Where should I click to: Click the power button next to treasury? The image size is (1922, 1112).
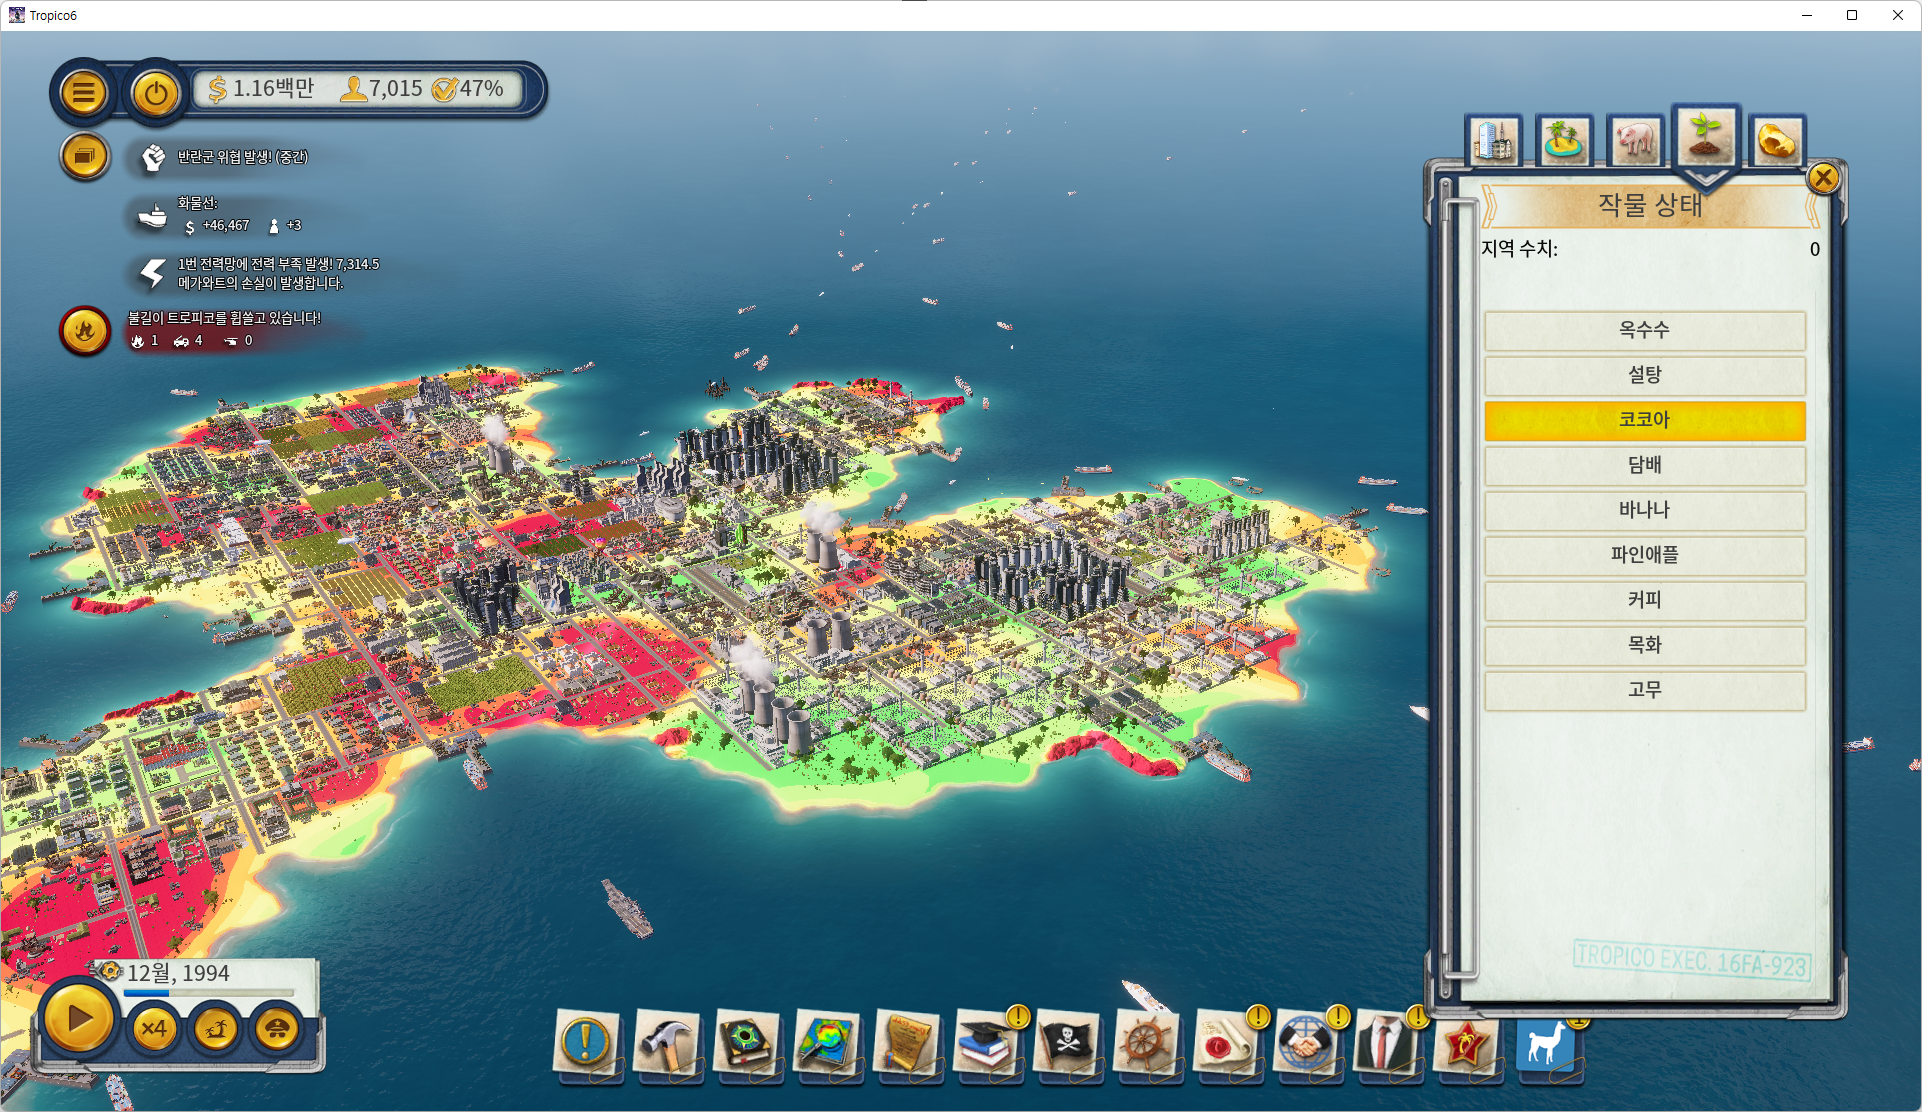click(156, 93)
